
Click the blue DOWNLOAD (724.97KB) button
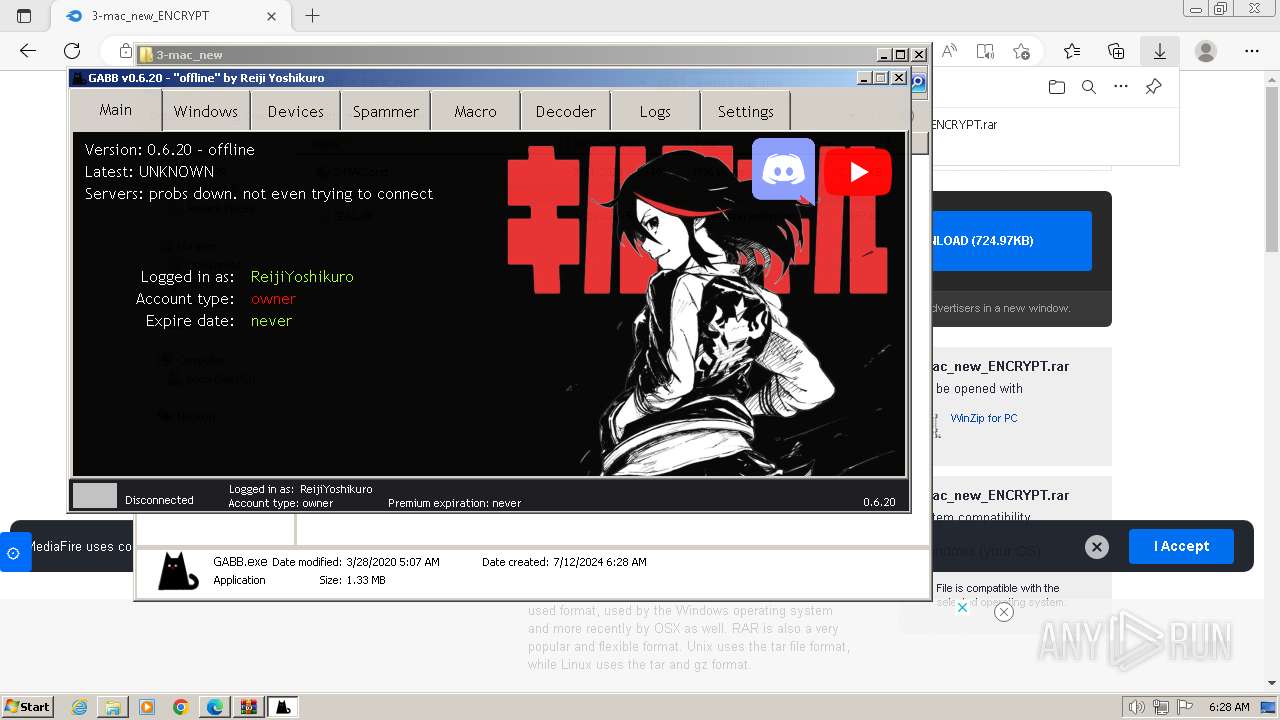(1010, 241)
